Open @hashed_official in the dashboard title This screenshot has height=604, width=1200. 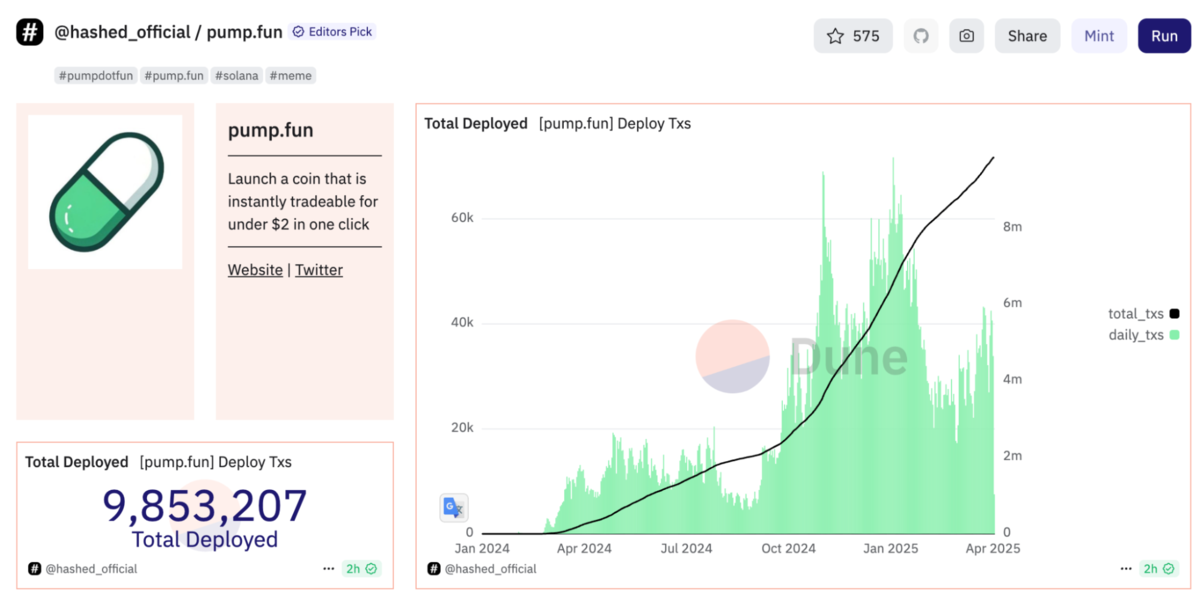(122, 32)
